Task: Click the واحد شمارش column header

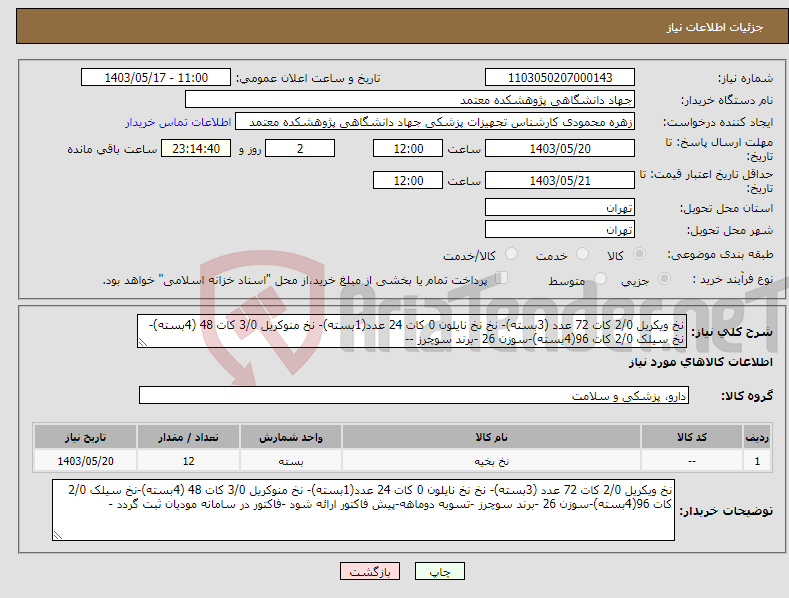Action: (x=290, y=437)
